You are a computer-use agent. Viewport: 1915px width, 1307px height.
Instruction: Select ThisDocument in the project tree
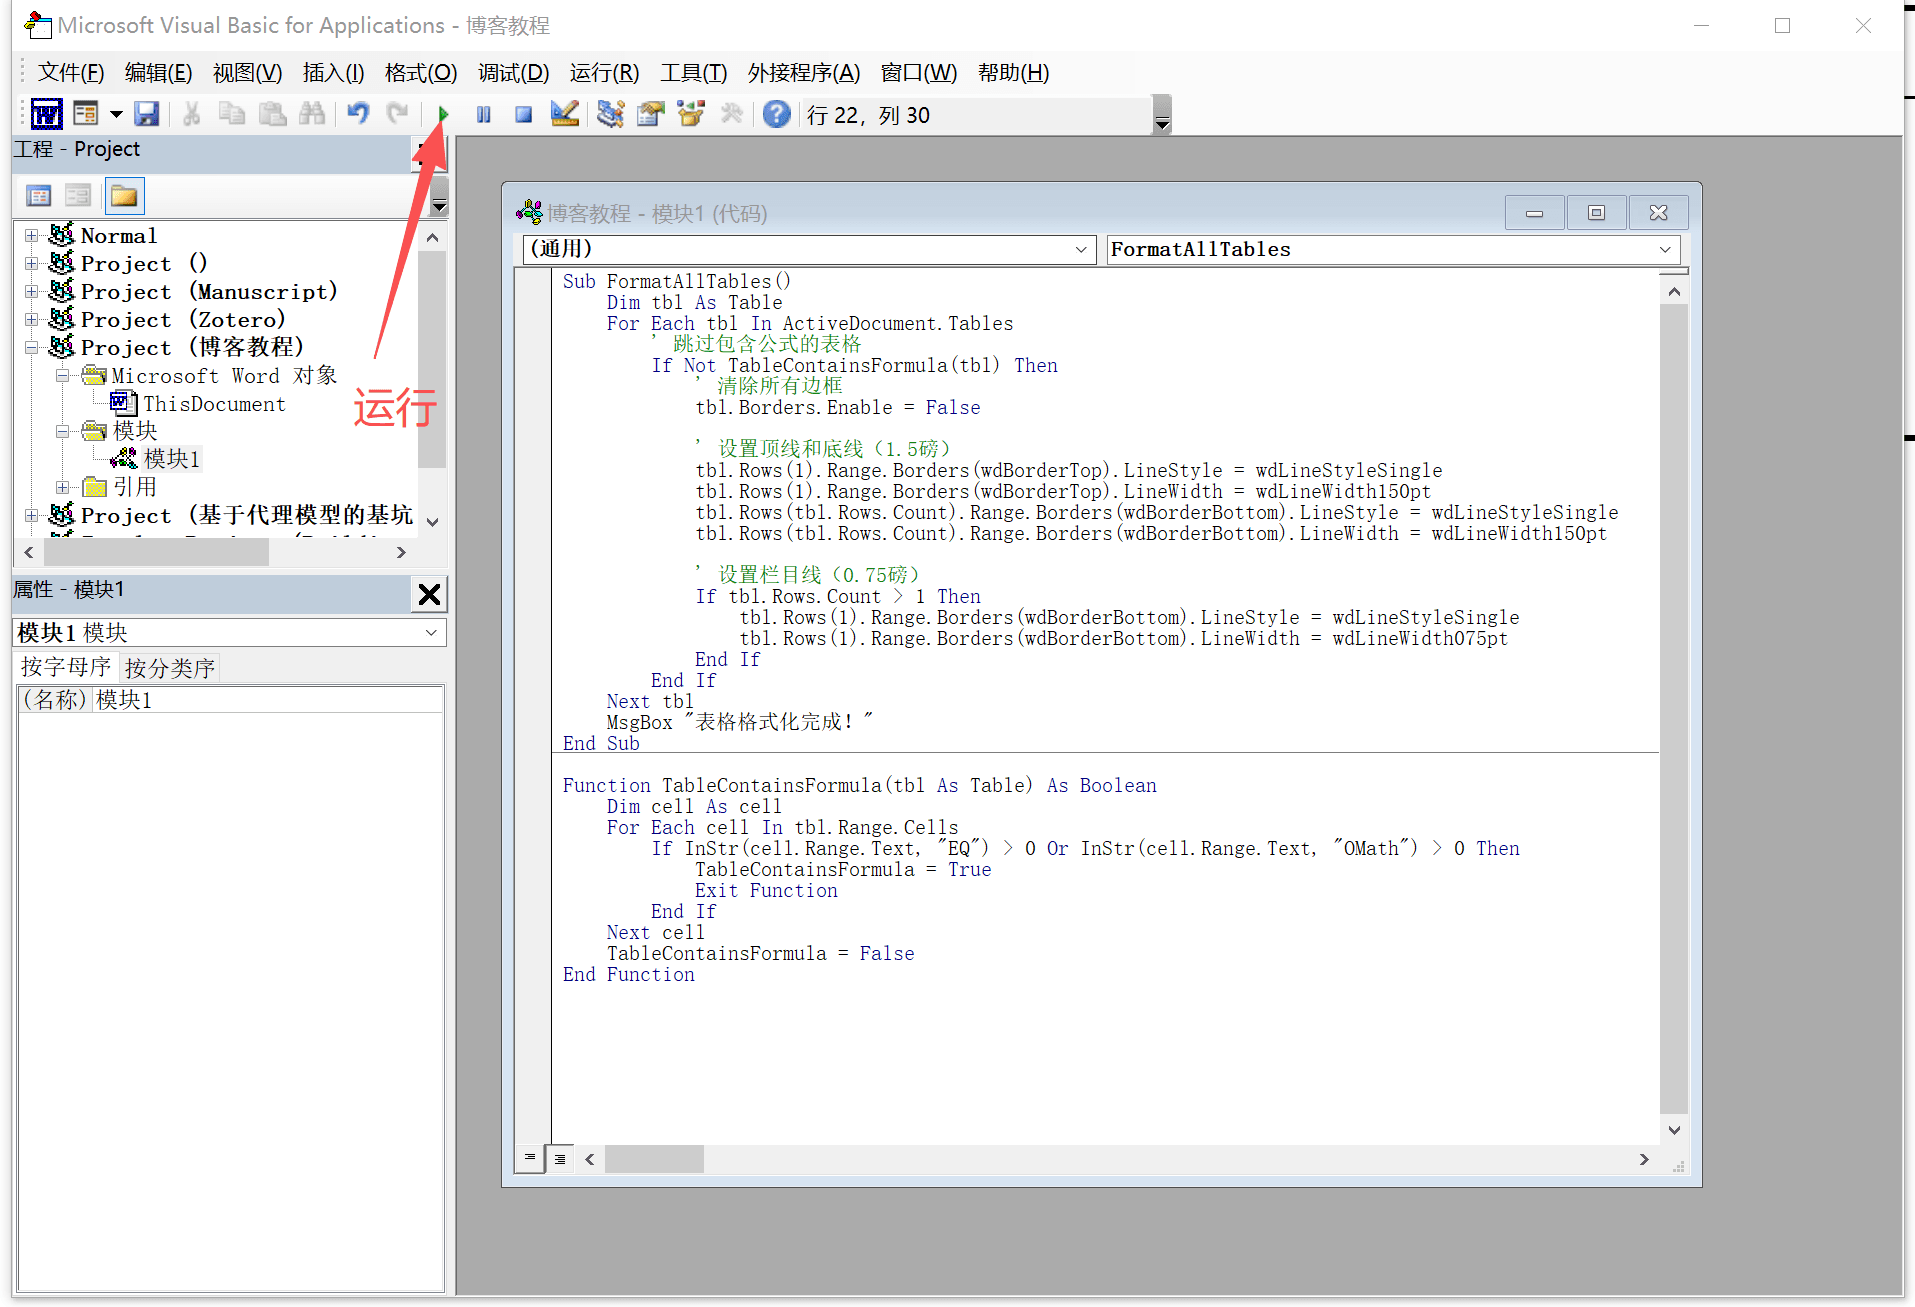click(x=213, y=404)
